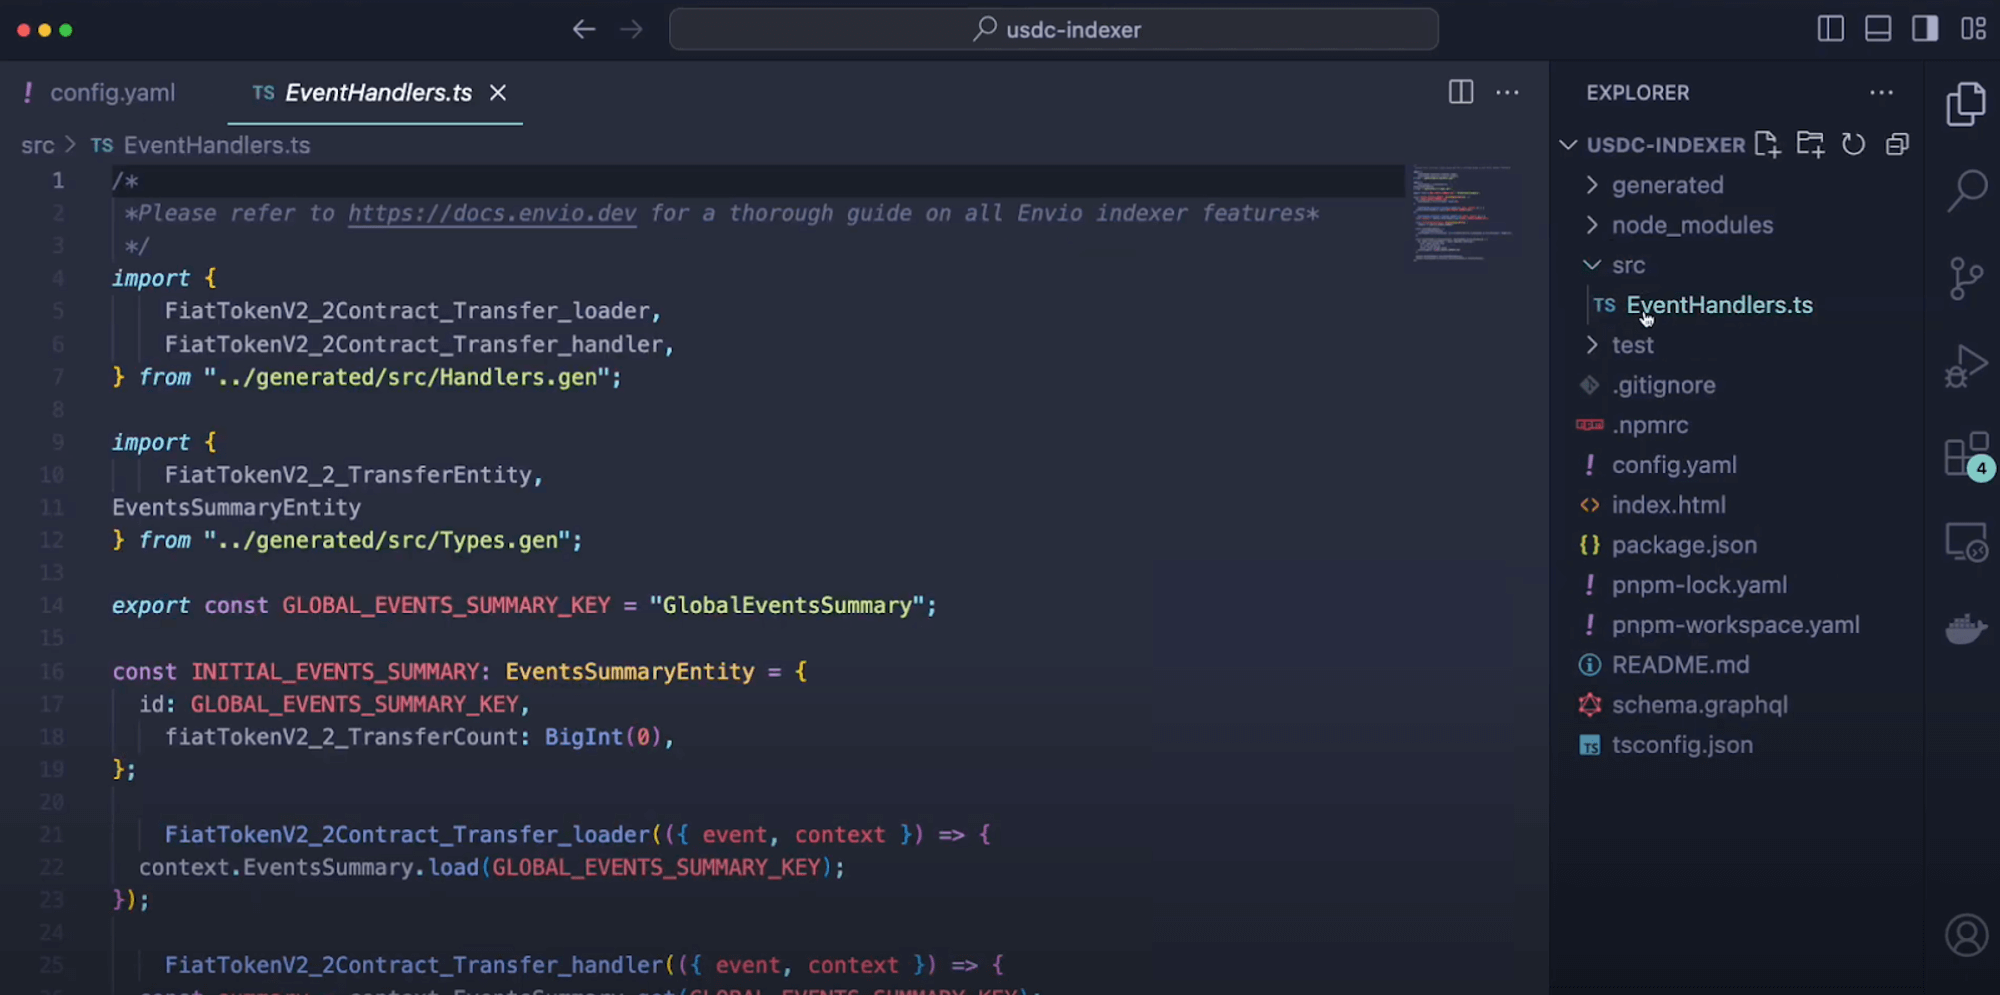The width and height of the screenshot is (2000, 995).
Task: Expand the node_modules folder
Action: [1691, 225]
